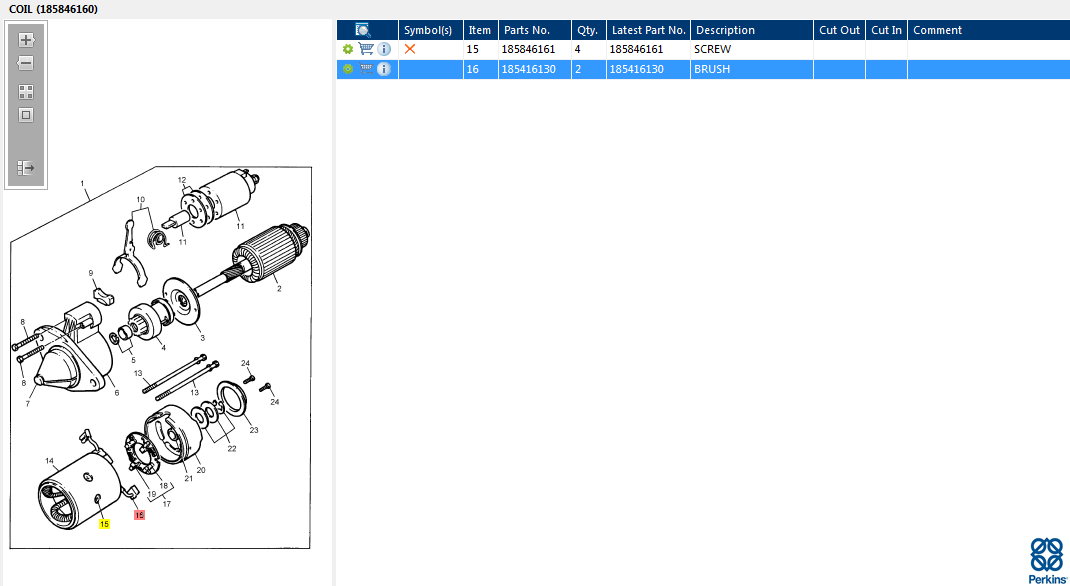Click callout 2 near the armature

[279, 289]
